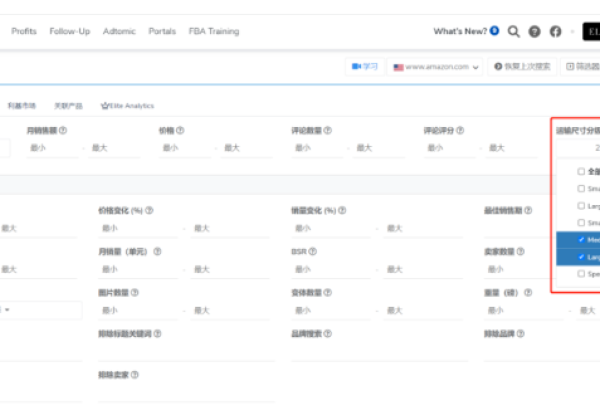Switch to the Elite Analytics tab

pyautogui.click(x=127, y=106)
